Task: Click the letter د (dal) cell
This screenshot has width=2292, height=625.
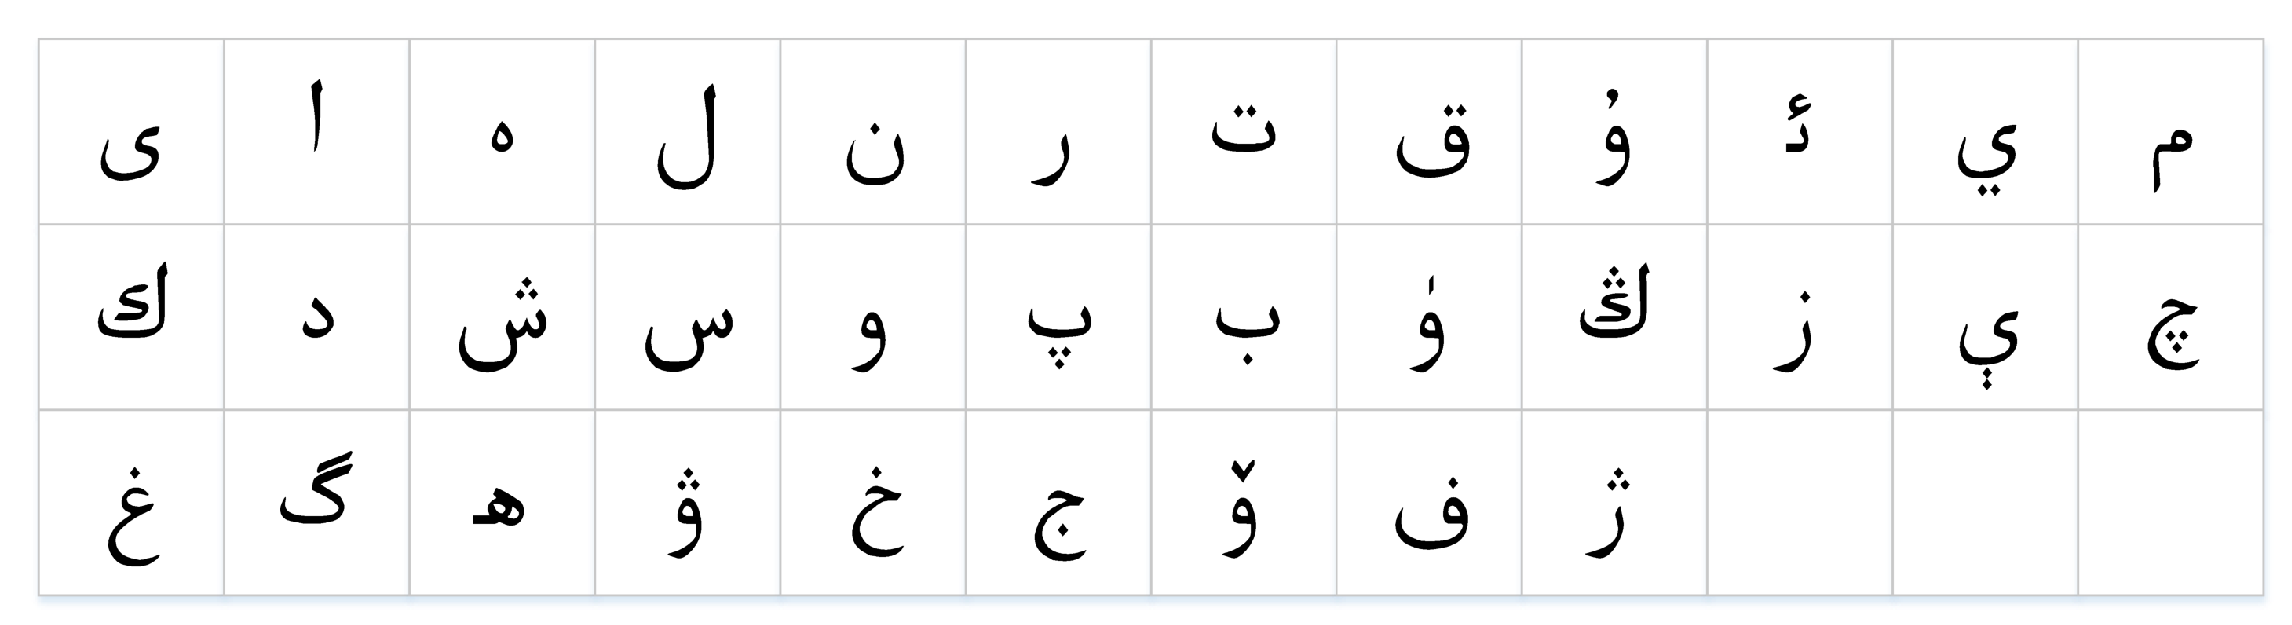Action: click(317, 317)
